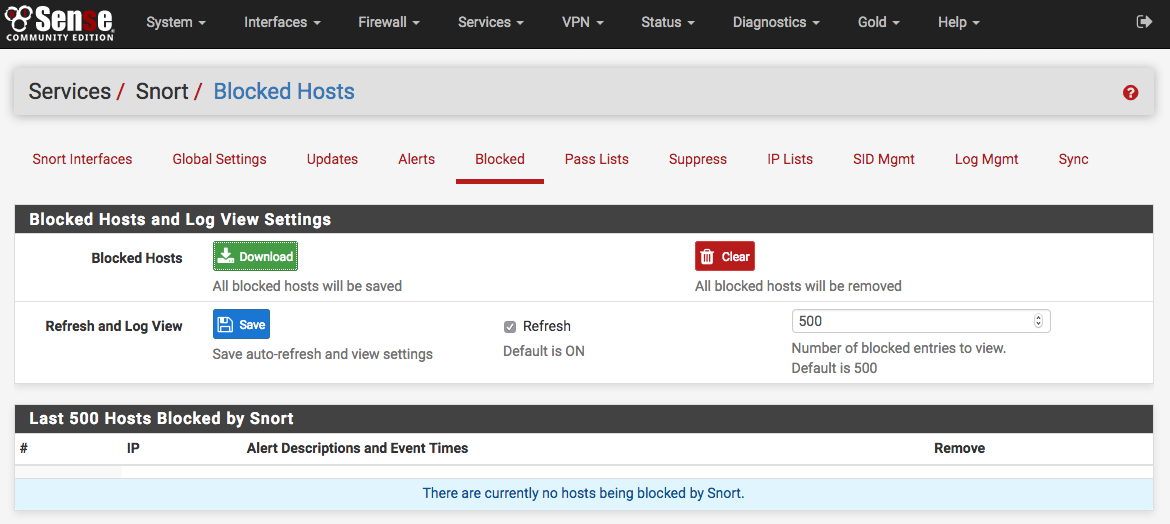The width and height of the screenshot is (1170, 524).
Task: Click the Snort breadcrumb link
Action: (162, 92)
